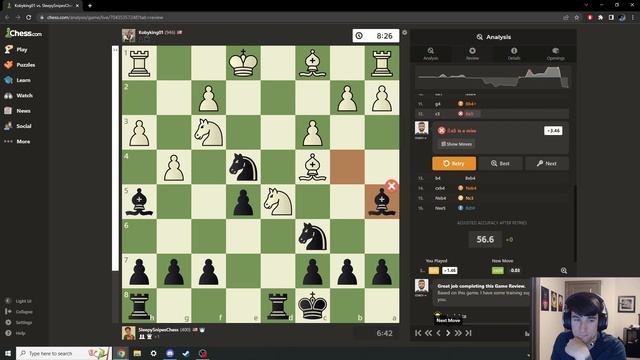Screen dimensions: 640x360
Task: Click the Next key-move button
Action: pyautogui.click(x=547, y=163)
